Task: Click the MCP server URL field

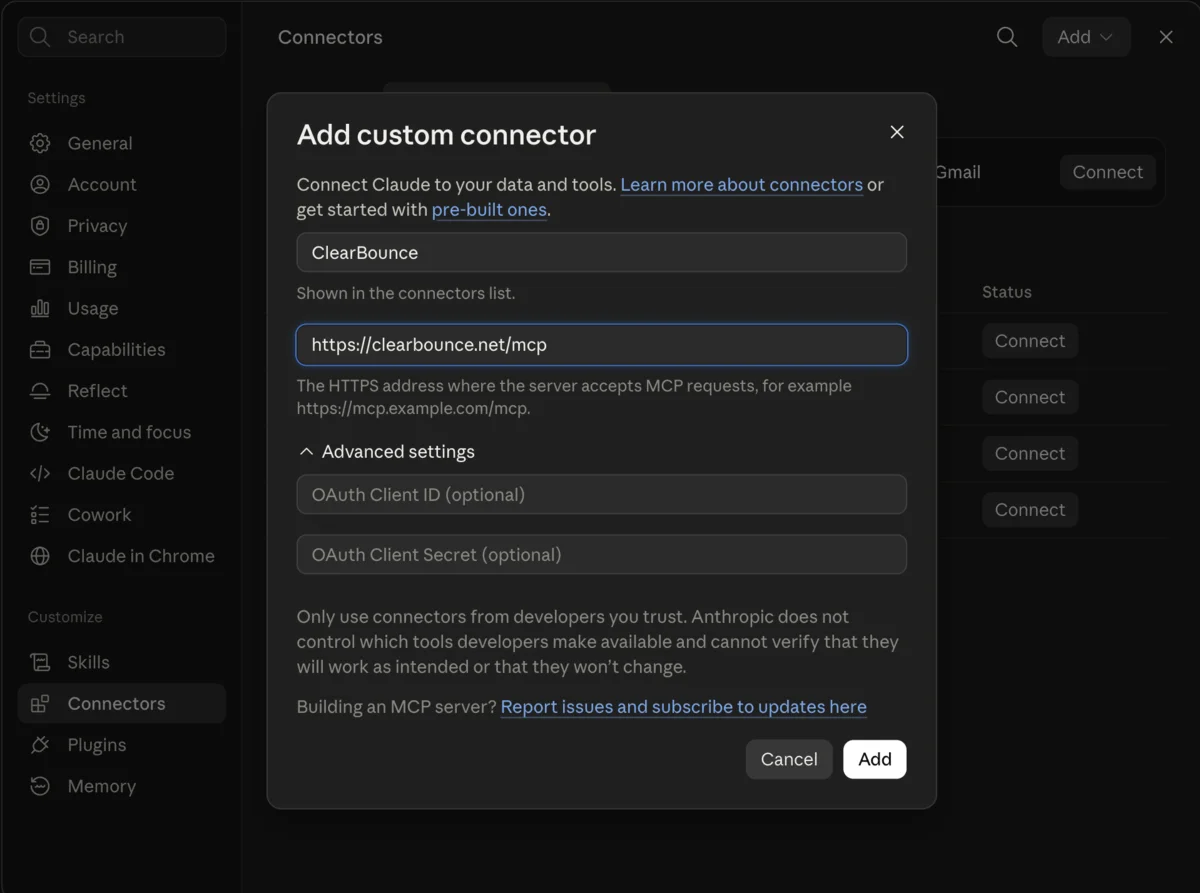Action: [602, 345]
